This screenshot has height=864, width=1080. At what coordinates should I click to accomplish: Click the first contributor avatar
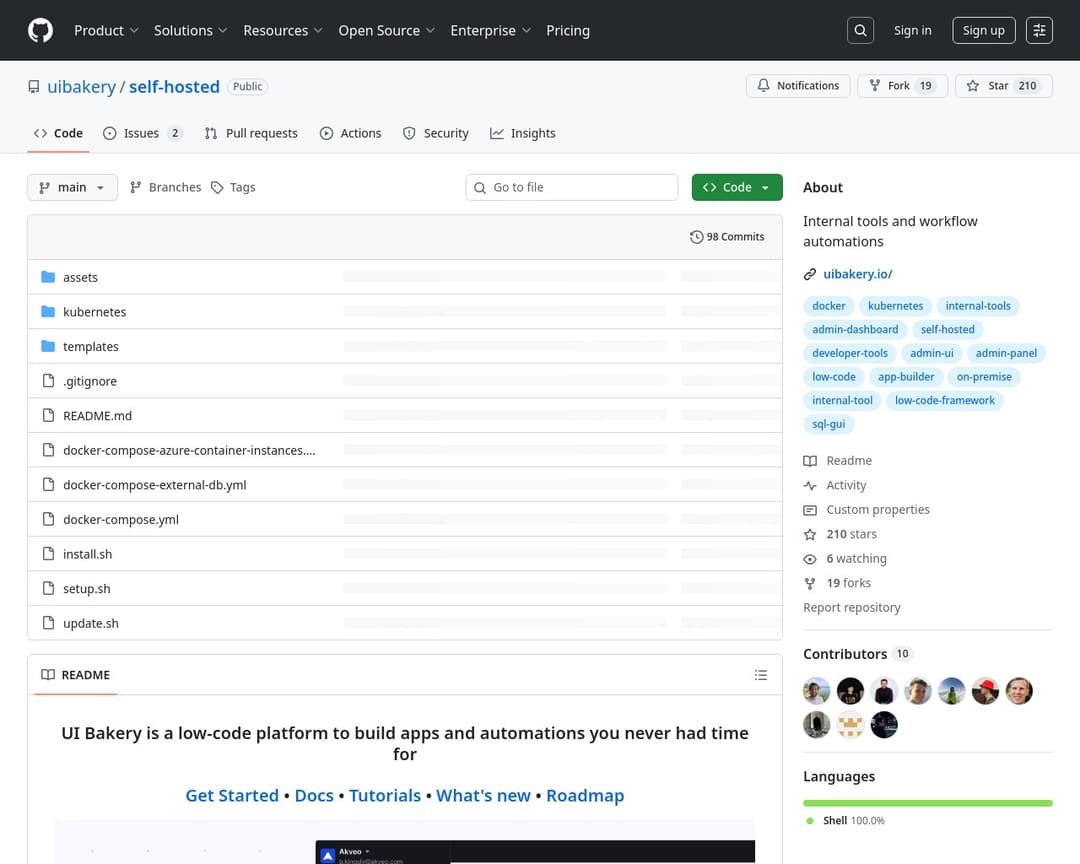(817, 691)
